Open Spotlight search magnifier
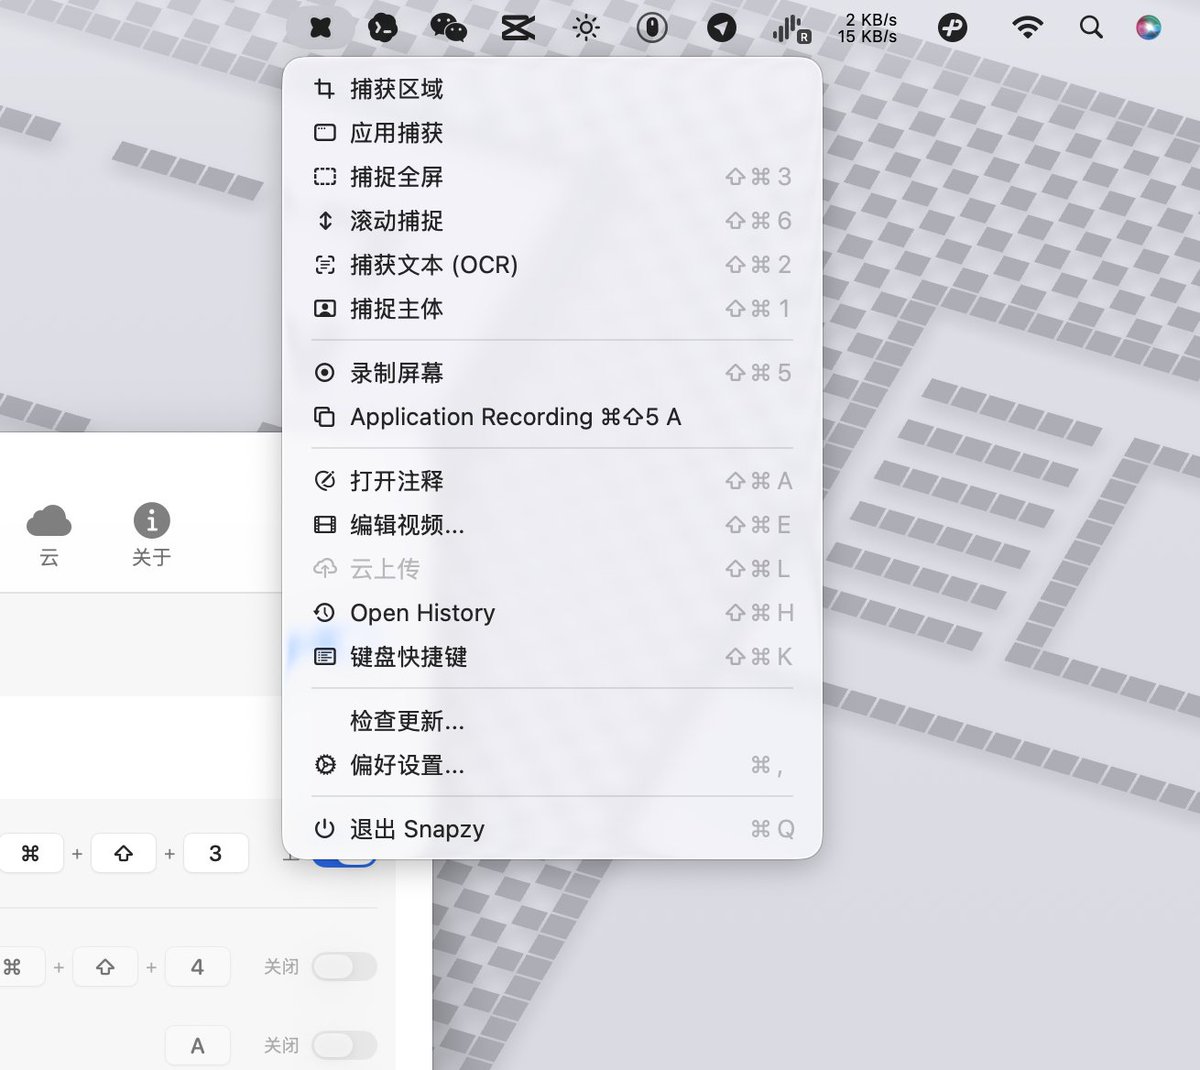Viewport: 1200px width, 1070px height. click(1091, 27)
